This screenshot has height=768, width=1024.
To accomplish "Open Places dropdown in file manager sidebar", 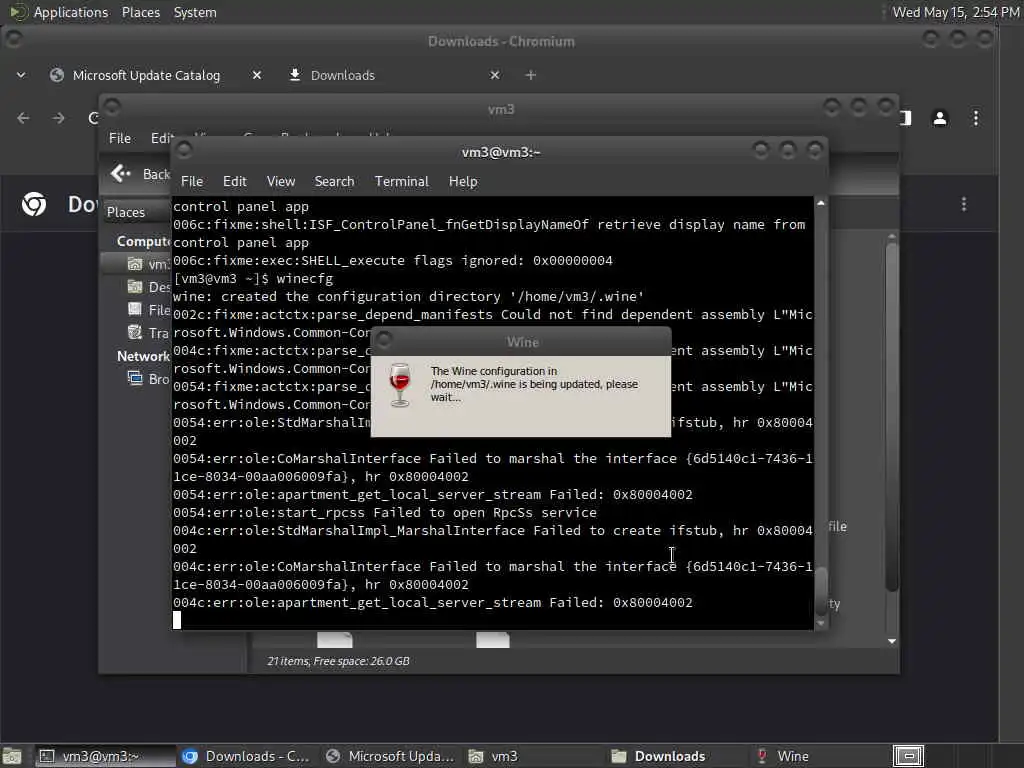I will pos(135,212).
